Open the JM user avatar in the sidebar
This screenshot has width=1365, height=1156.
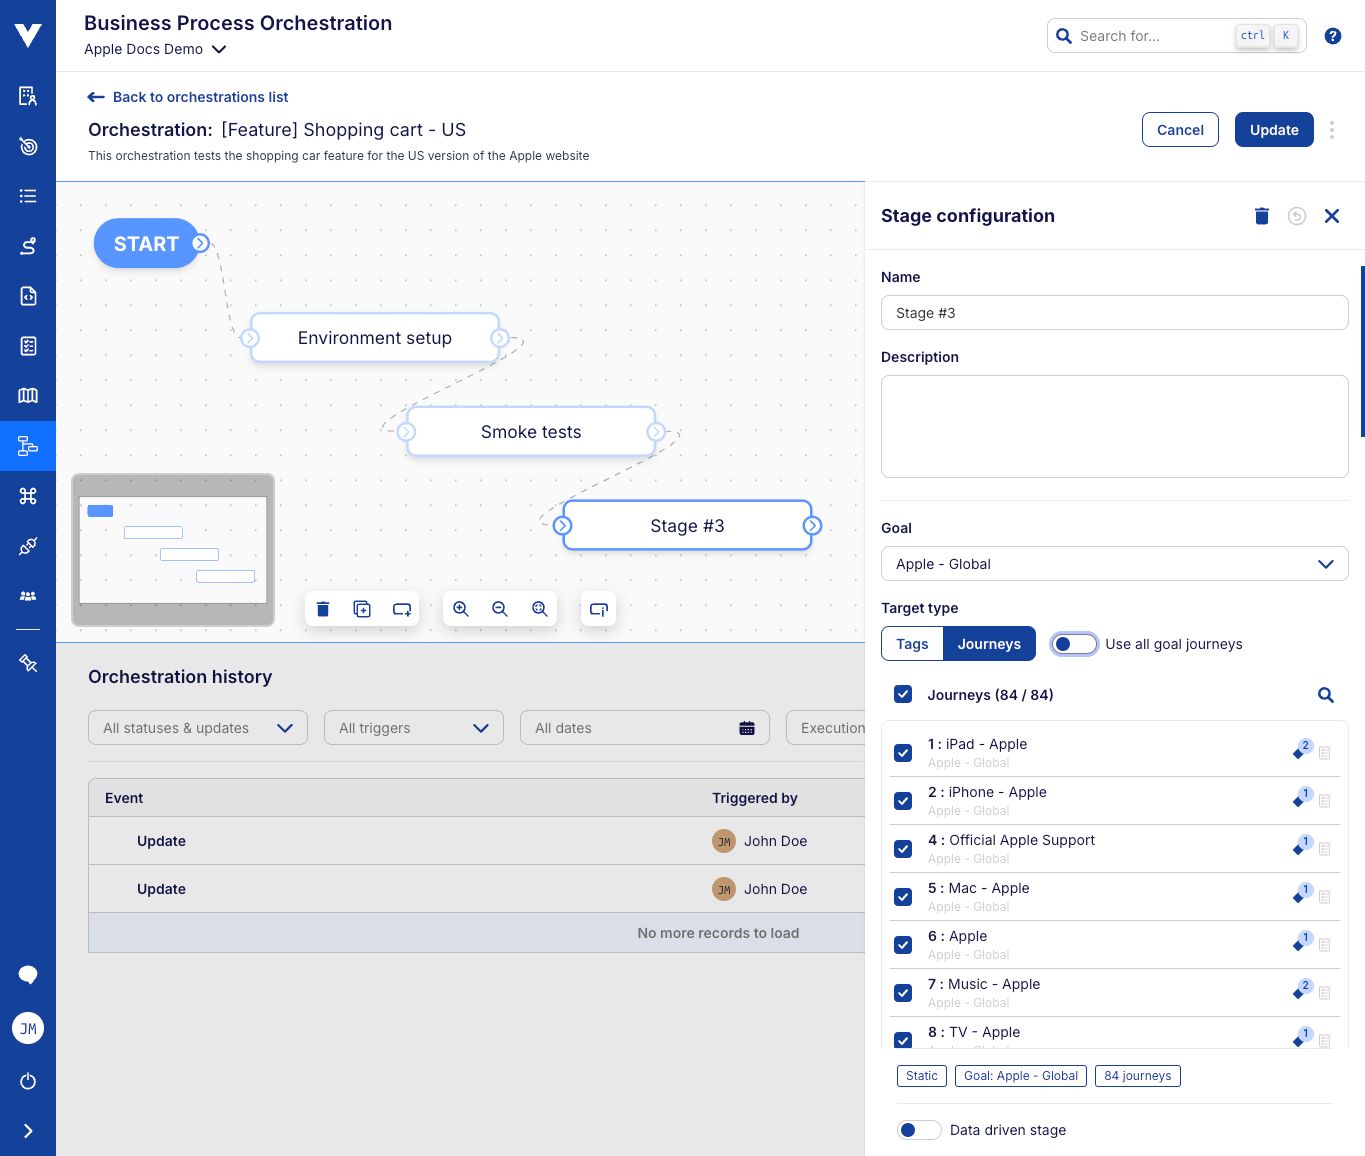[x=28, y=1028]
